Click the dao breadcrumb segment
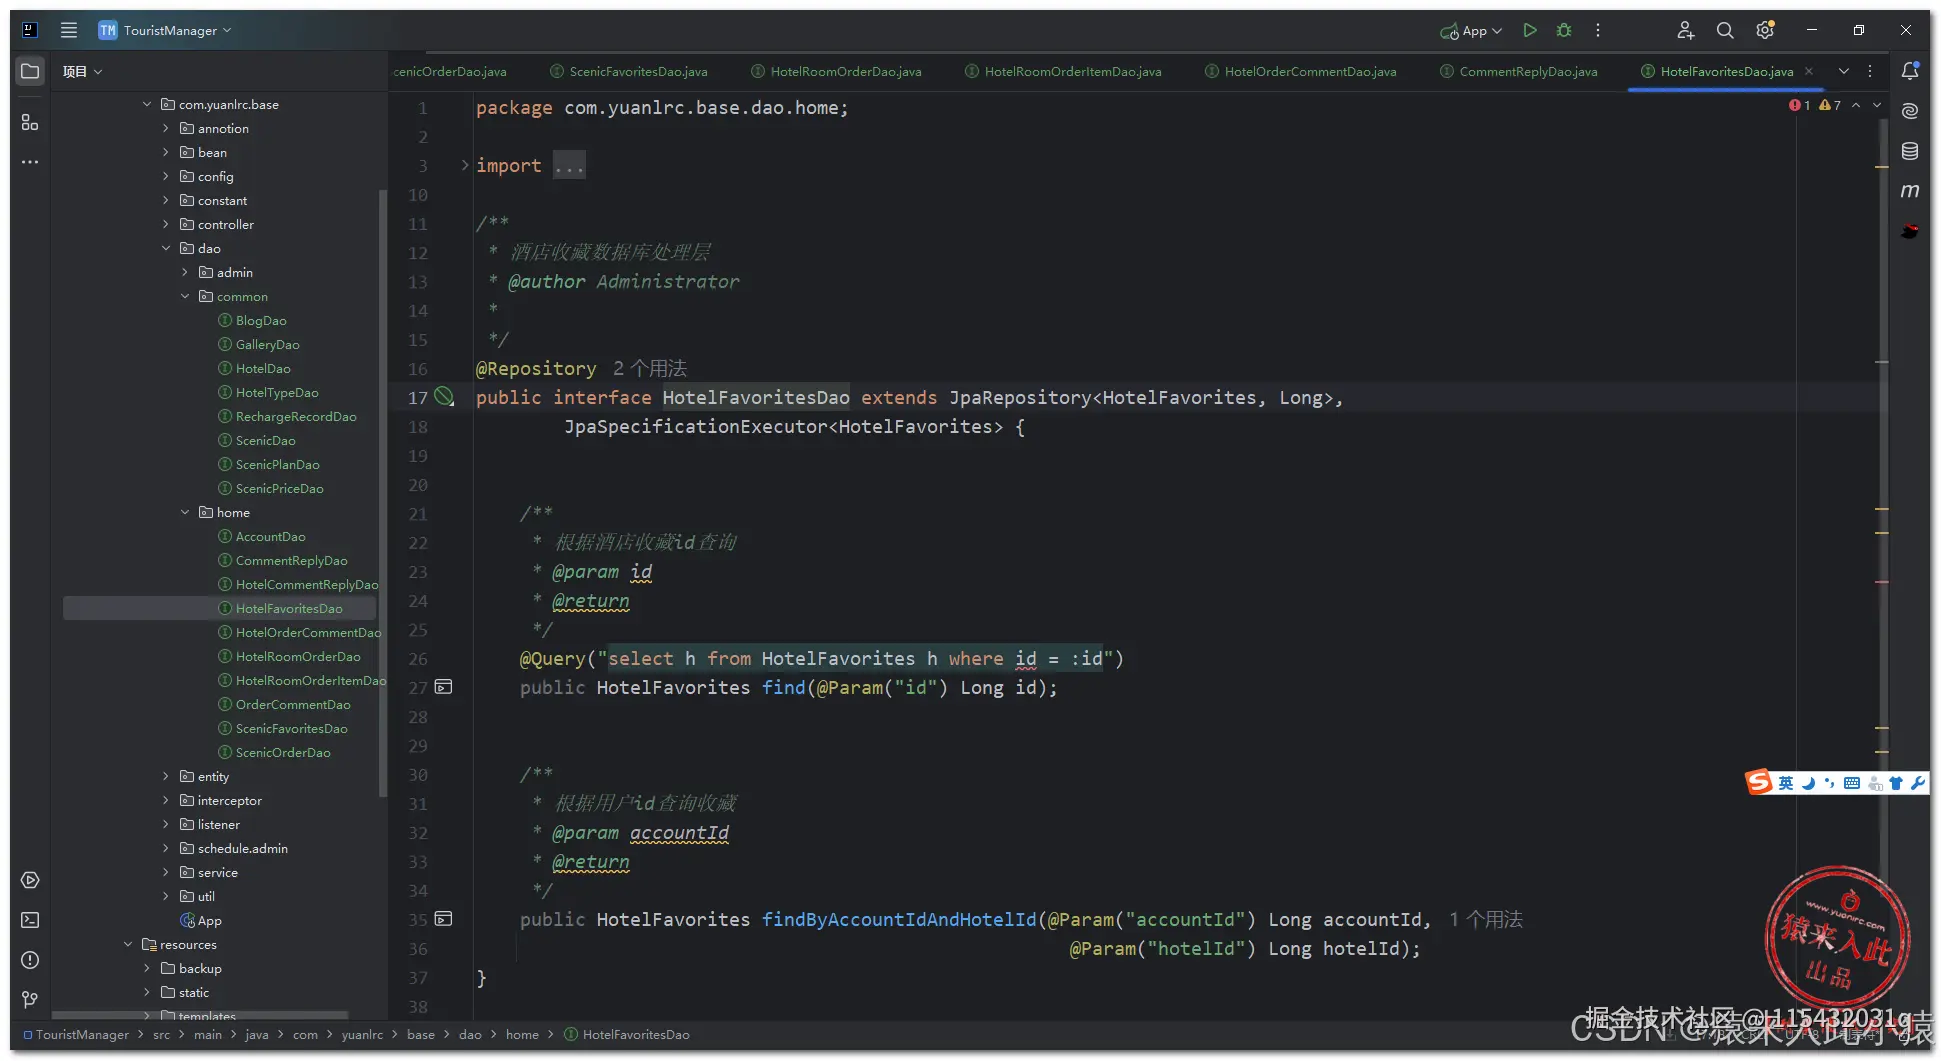 pyautogui.click(x=470, y=1034)
